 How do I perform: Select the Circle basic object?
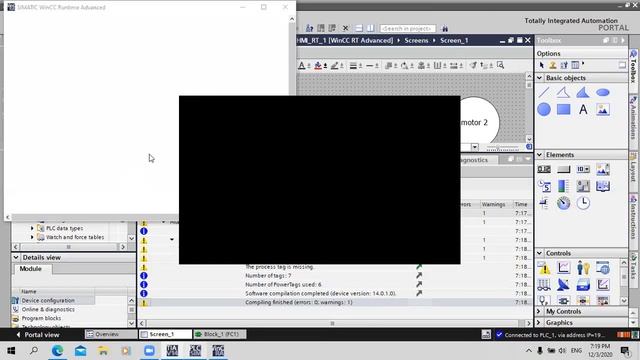tap(544, 109)
